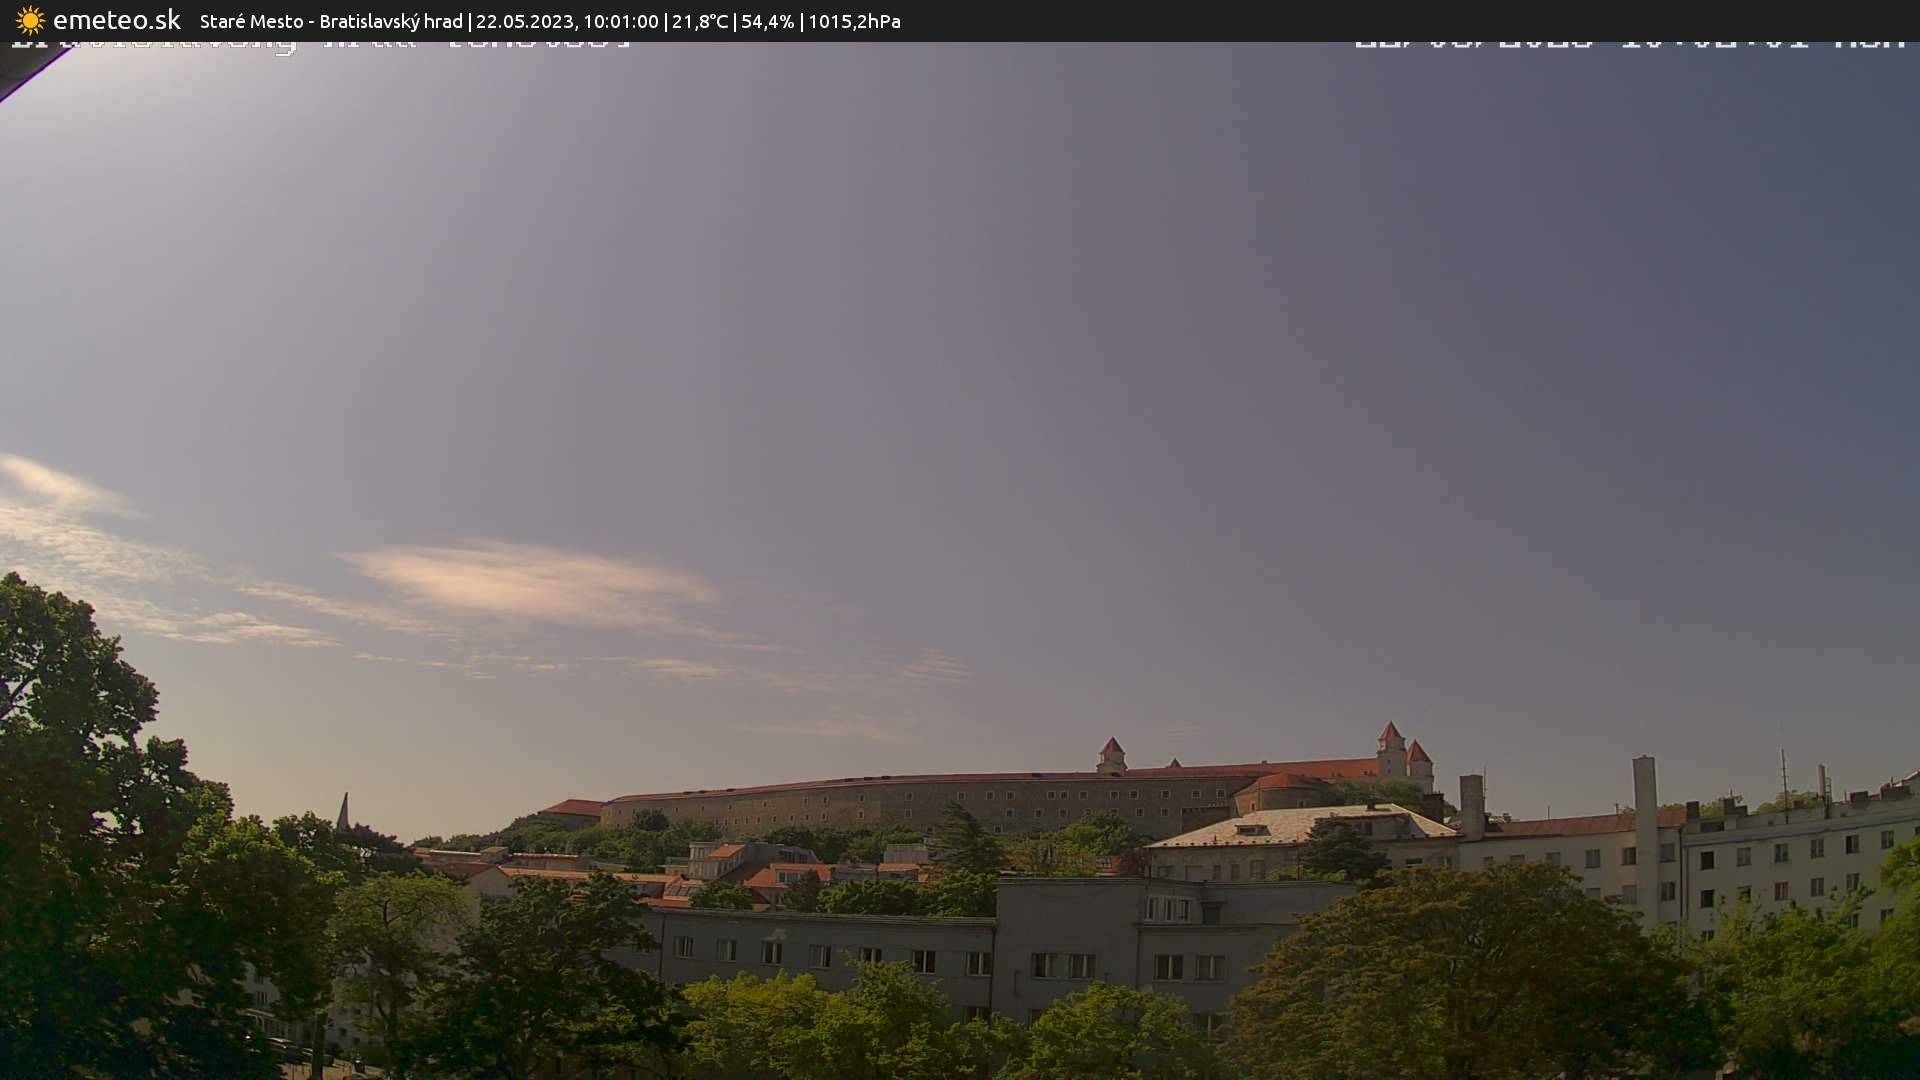This screenshot has height=1080, width=1920.
Task: Click the emeteo.sk wordmark text
Action: click(x=118, y=20)
